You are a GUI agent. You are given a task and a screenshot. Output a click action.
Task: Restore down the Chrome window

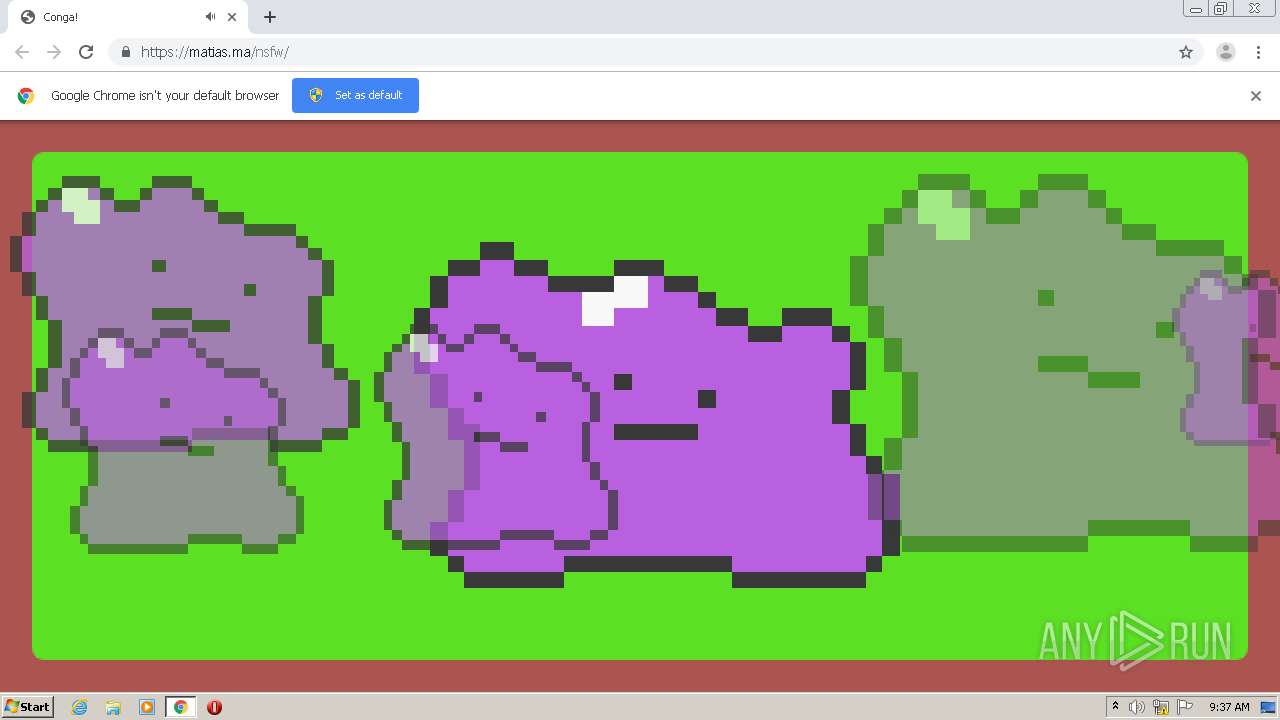(x=1221, y=9)
